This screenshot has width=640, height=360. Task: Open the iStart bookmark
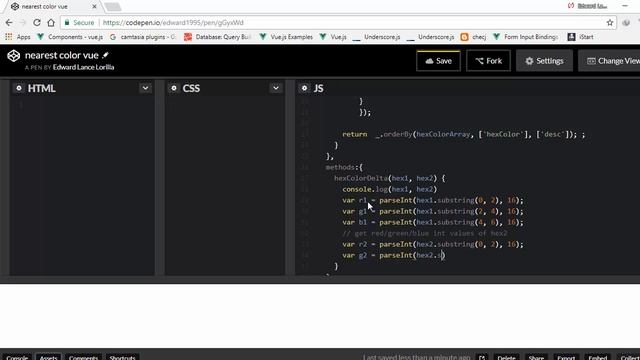coord(581,37)
